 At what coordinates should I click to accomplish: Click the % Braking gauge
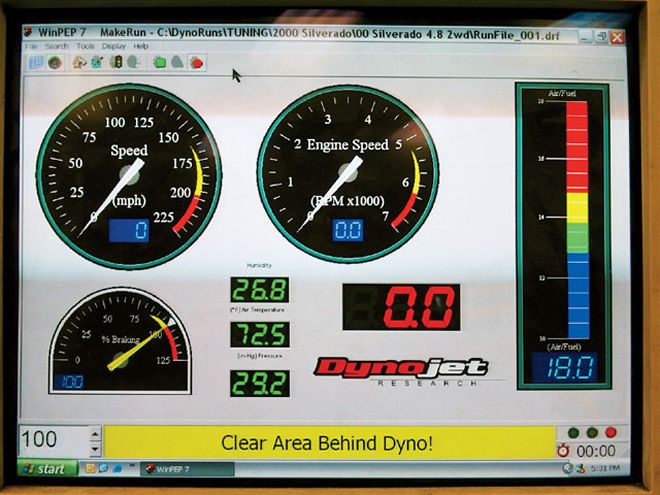pyautogui.click(x=120, y=341)
